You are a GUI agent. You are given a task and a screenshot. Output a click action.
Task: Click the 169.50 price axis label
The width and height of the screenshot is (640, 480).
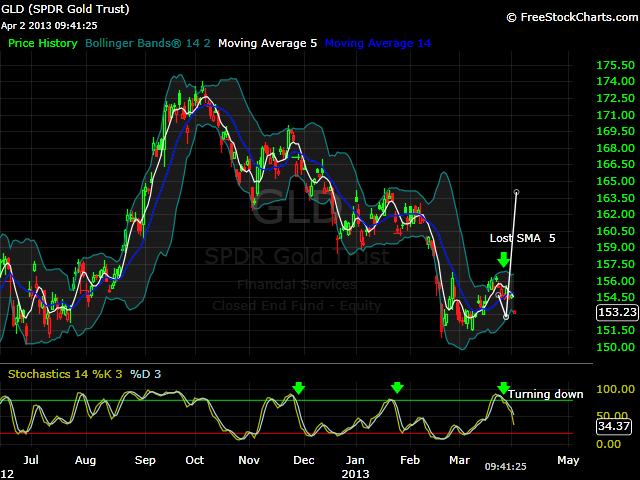coord(616,131)
